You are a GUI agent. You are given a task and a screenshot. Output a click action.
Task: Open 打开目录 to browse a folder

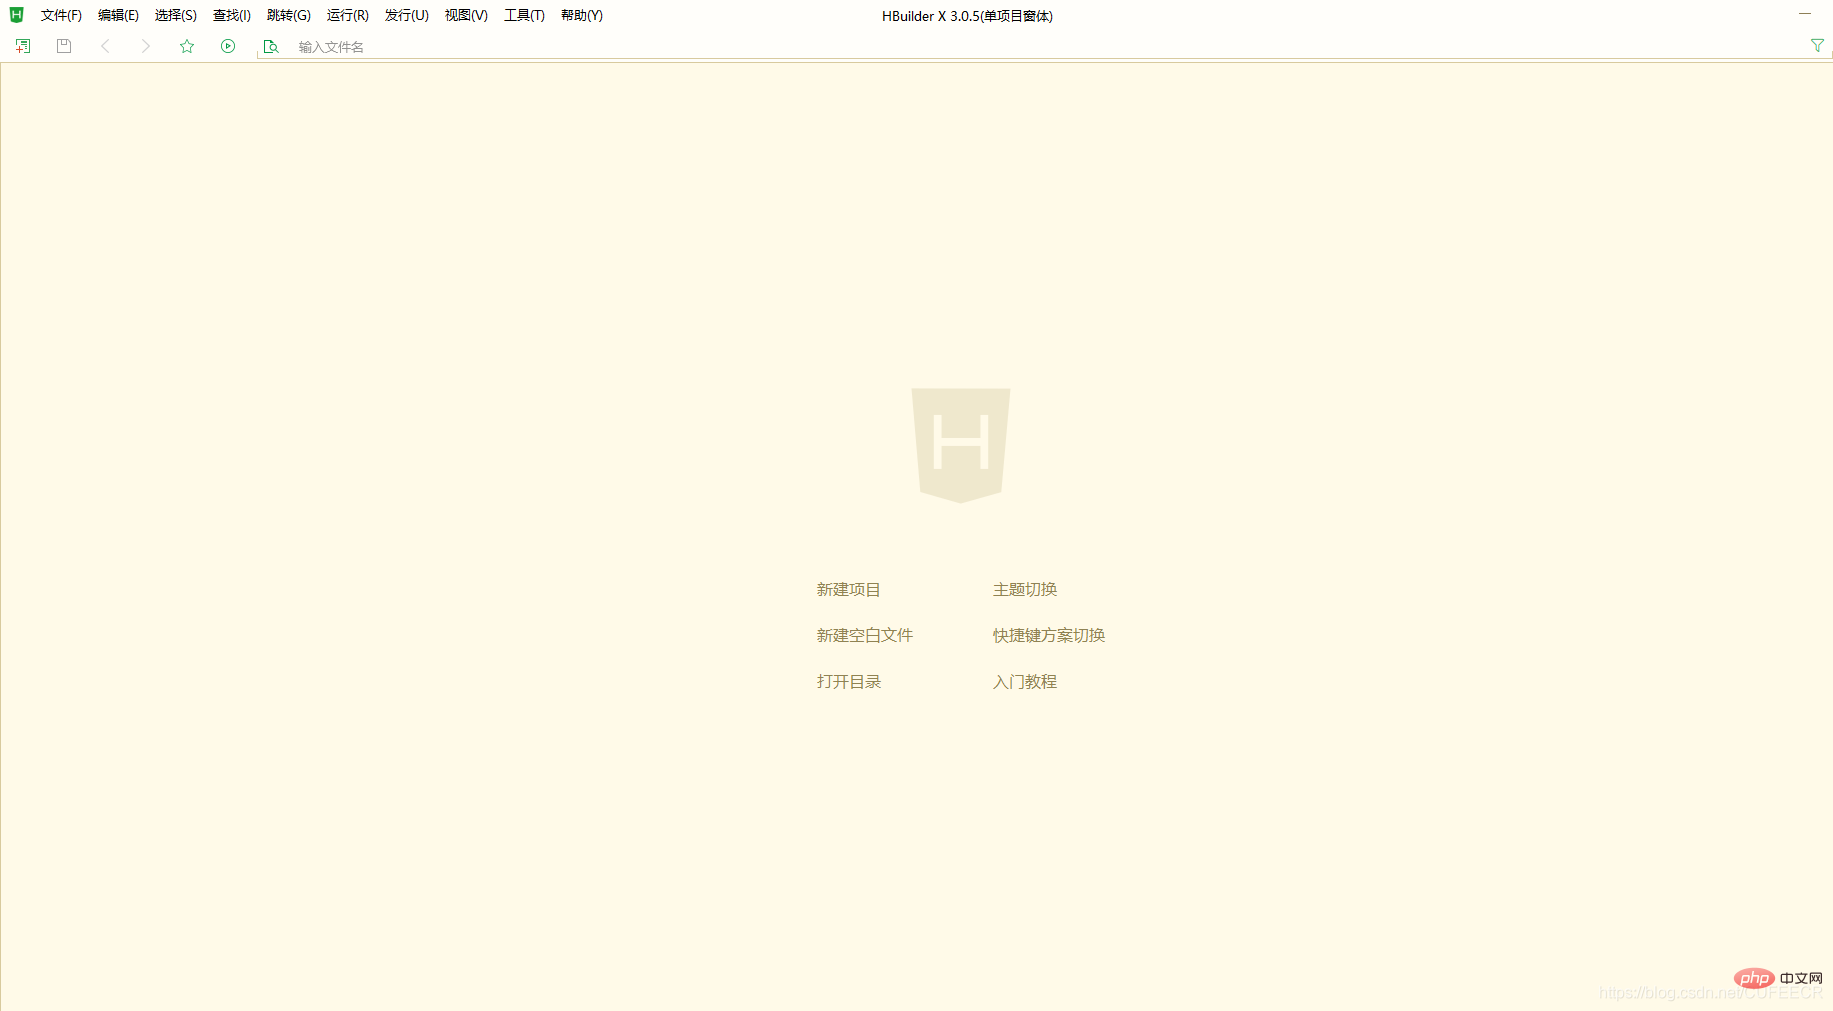click(848, 681)
